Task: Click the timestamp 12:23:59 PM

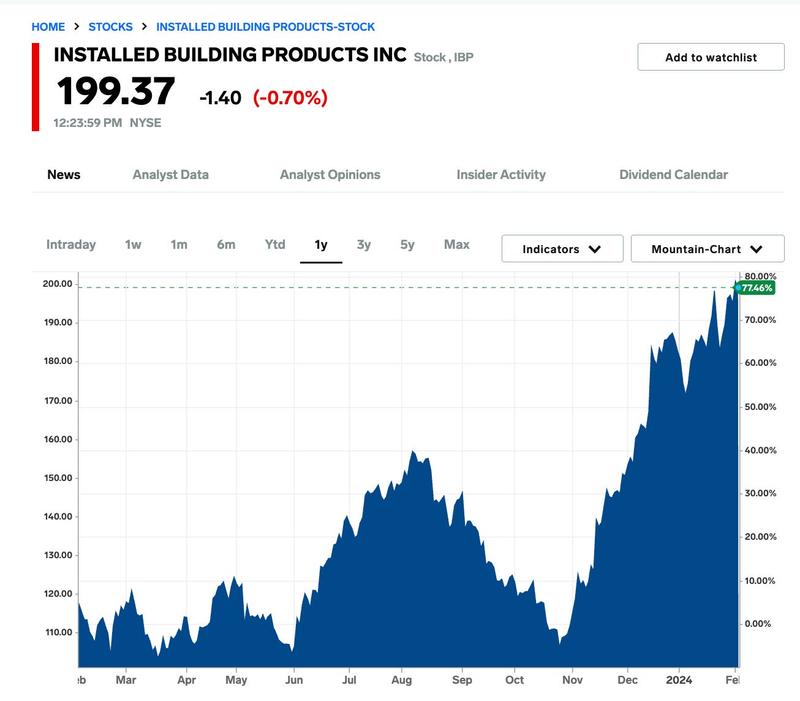Action: point(88,123)
